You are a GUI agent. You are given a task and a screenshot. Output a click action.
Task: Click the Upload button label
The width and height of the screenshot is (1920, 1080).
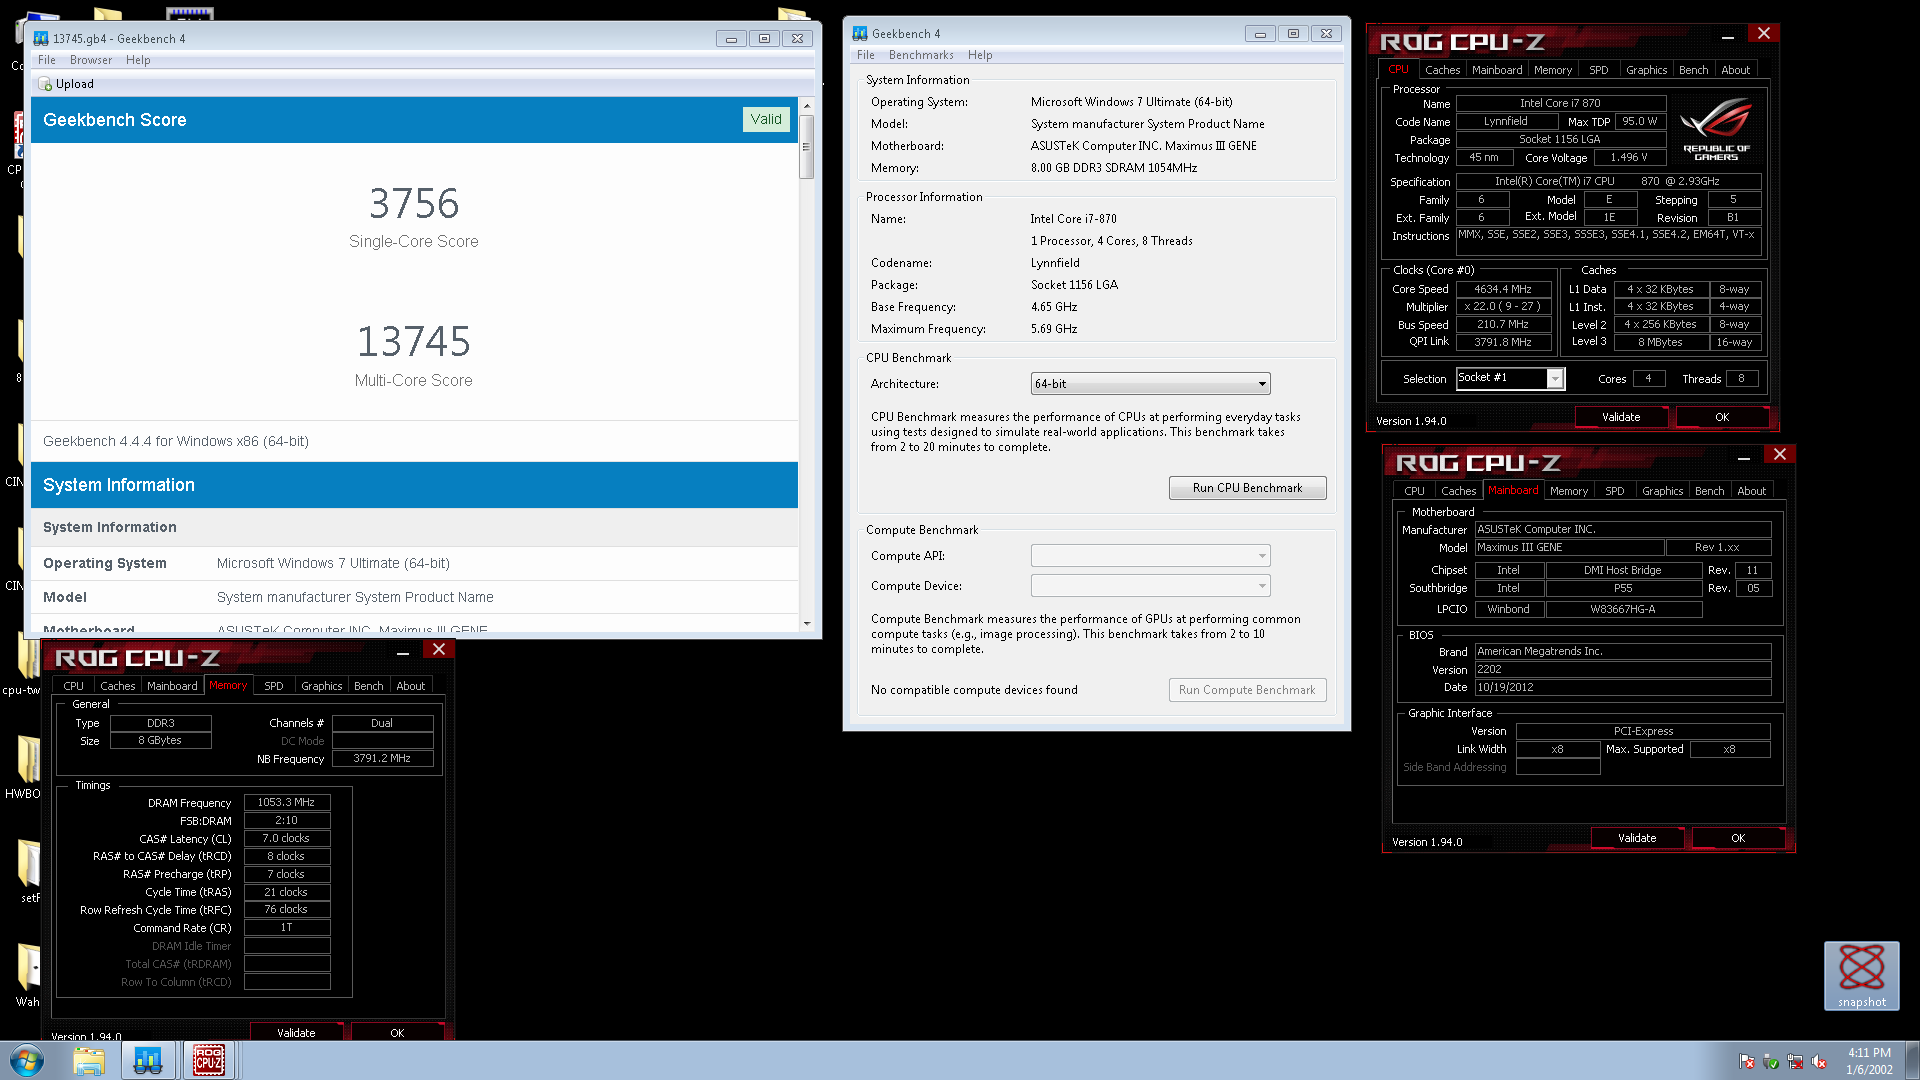pos(74,84)
